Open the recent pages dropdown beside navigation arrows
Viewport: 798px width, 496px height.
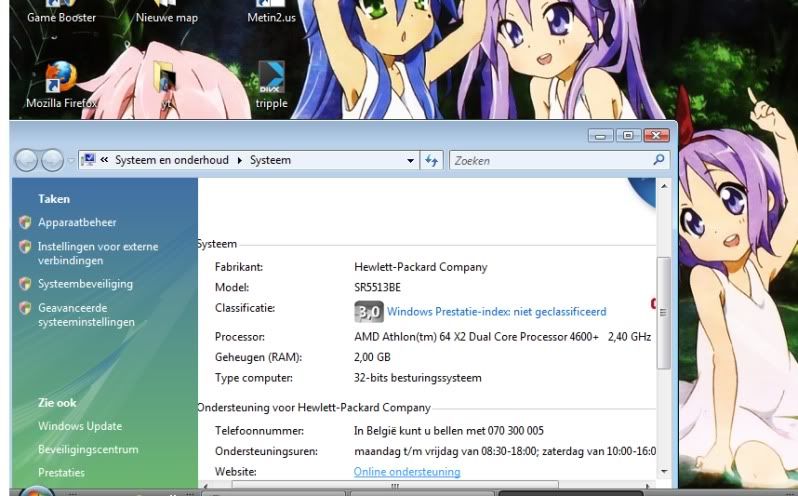71,161
